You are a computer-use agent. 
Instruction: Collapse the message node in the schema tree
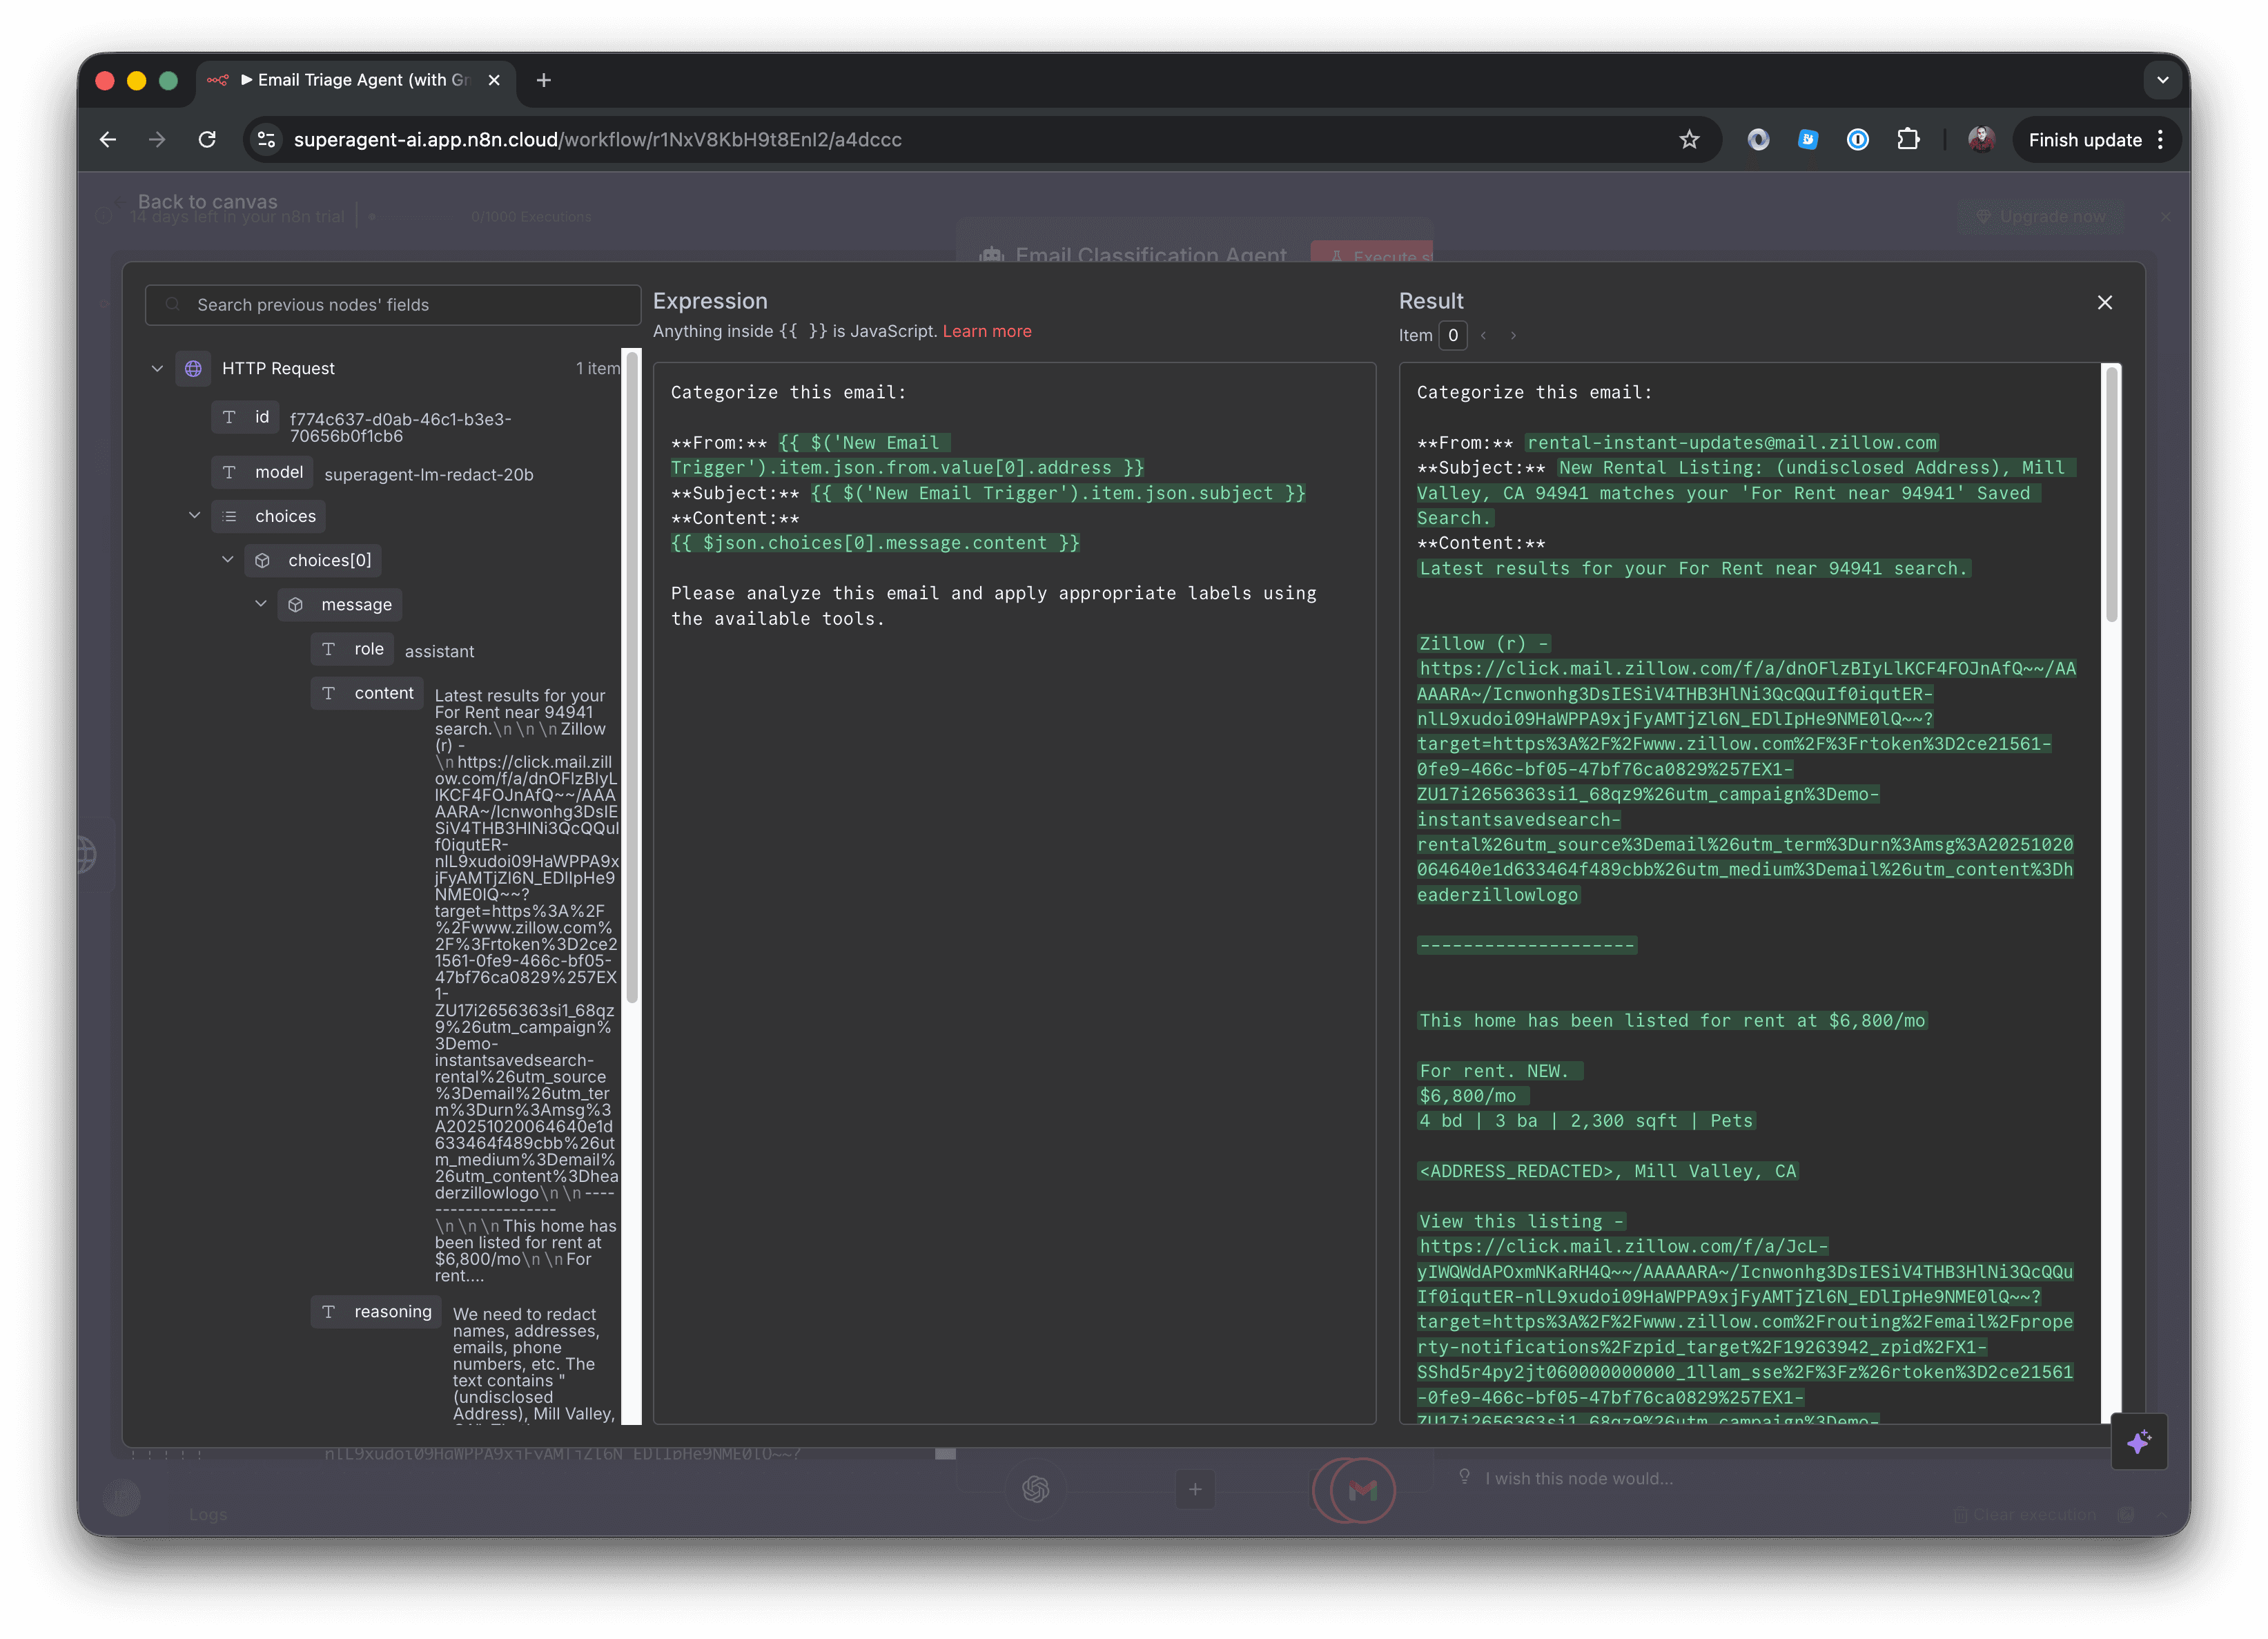pos(261,604)
